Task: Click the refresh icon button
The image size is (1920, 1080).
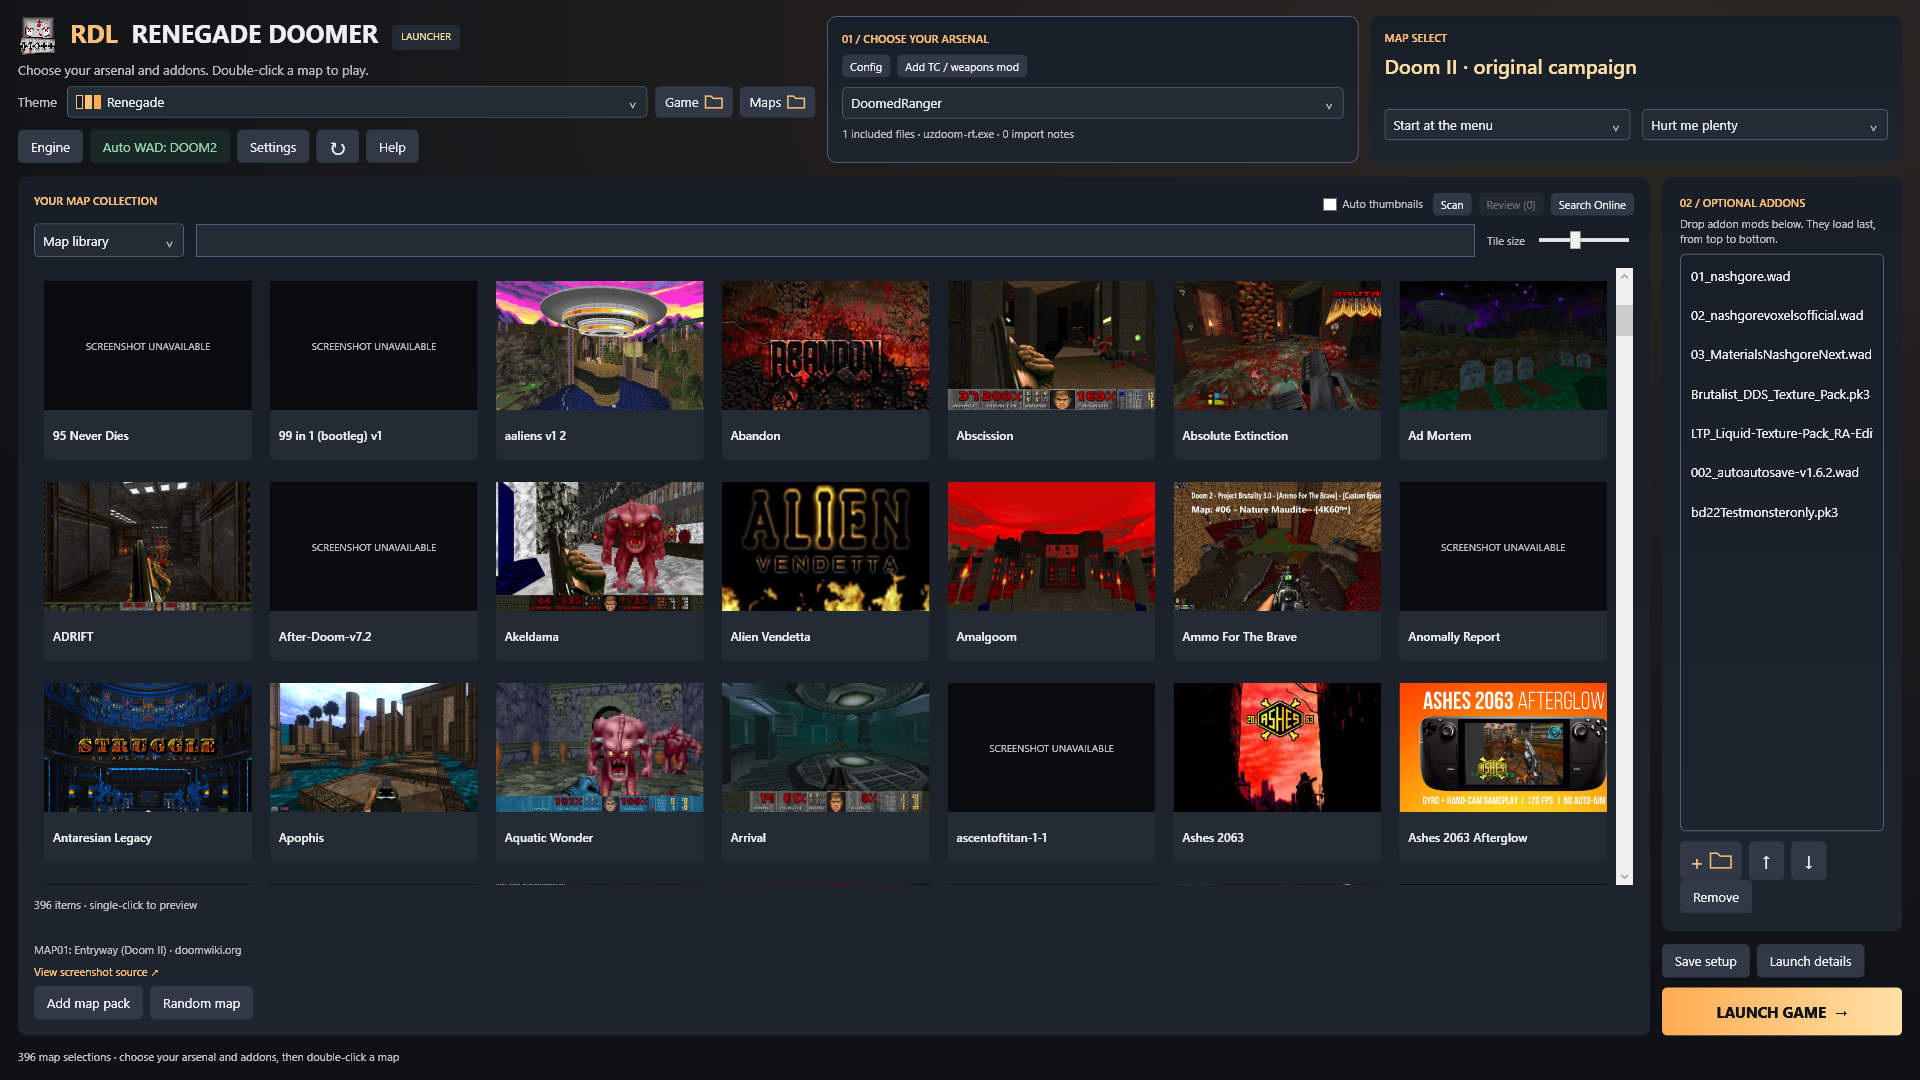Action: [x=338, y=147]
